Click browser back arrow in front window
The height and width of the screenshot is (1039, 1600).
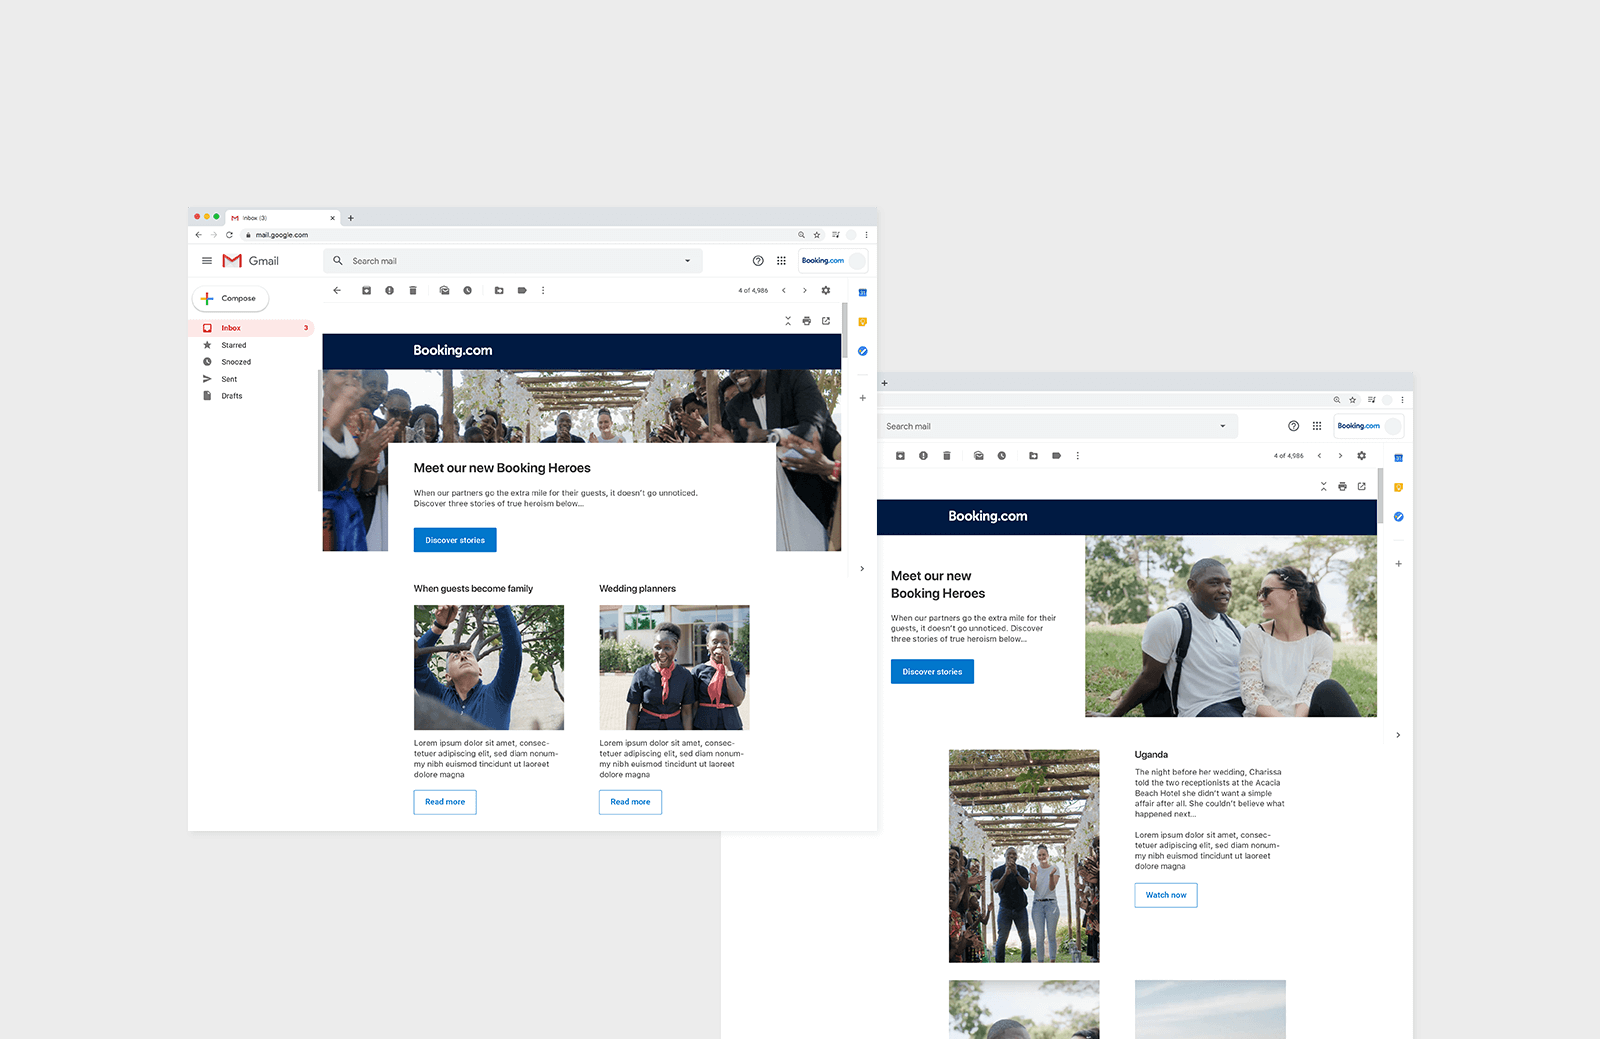[x=198, y=235]
